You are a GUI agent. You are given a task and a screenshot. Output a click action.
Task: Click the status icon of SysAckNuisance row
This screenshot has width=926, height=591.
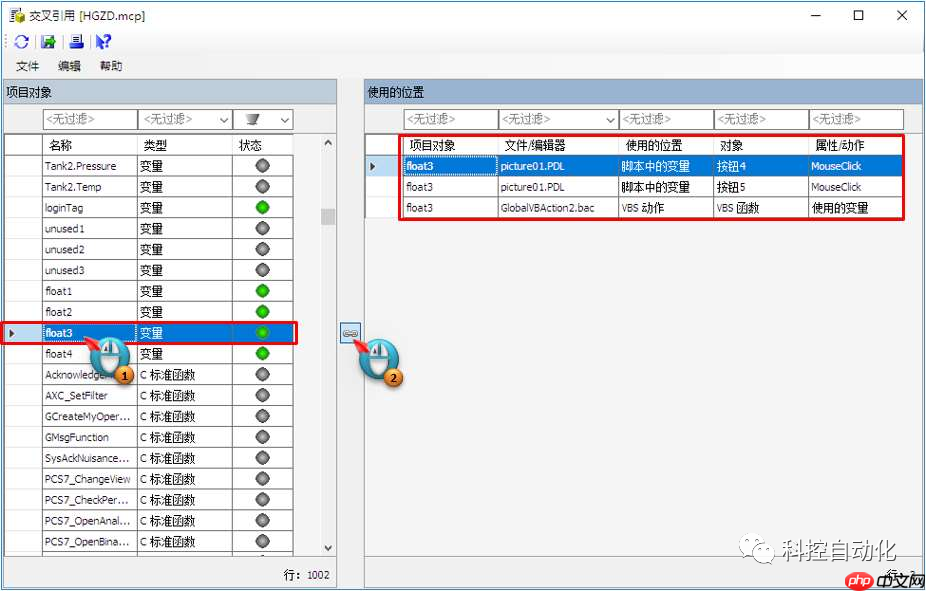pos(262,458)
